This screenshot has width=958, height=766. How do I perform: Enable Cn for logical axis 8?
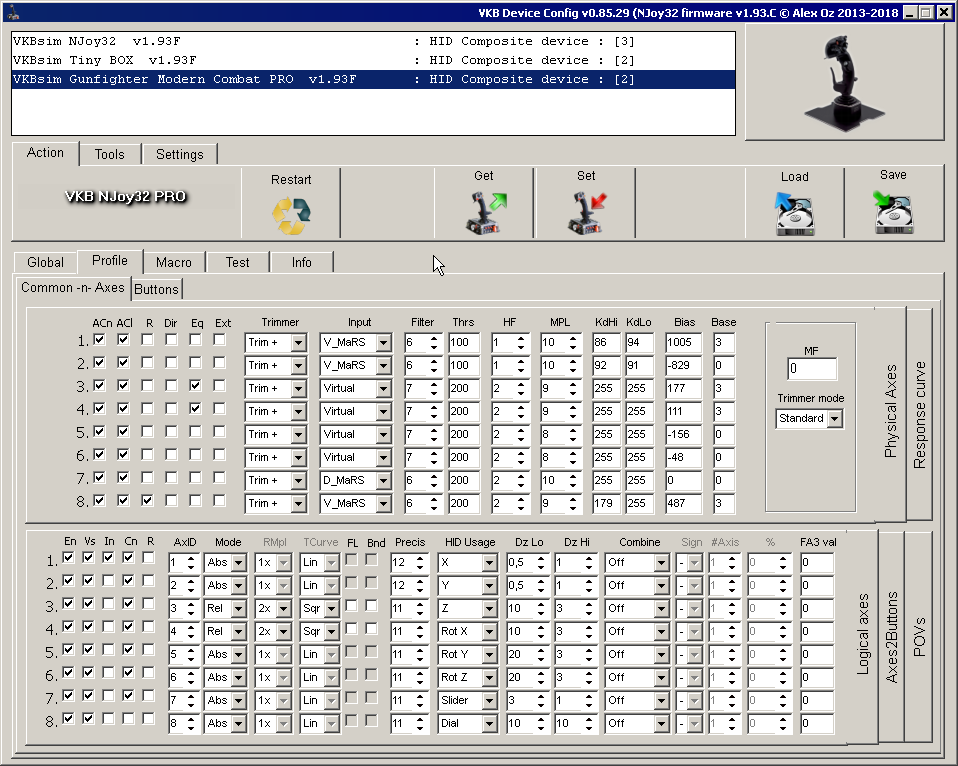click(x=128, y=719)
